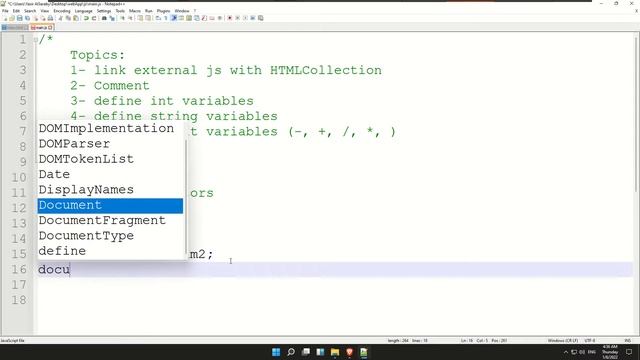Open the Encoding menu
The width and height of the screenshot is (640, 360).
[62, 11]
